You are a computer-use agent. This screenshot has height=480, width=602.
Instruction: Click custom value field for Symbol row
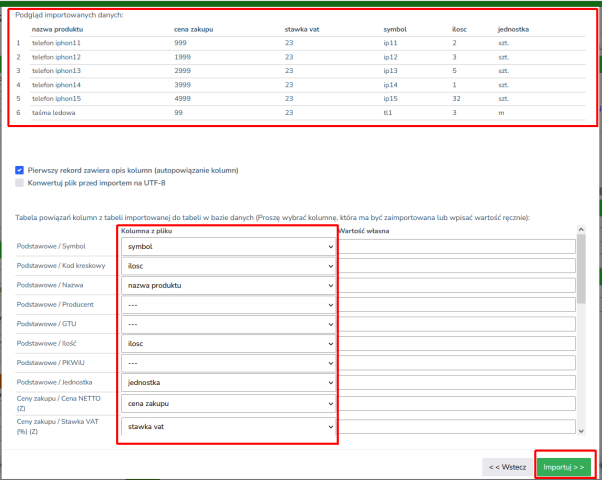(456, 247)
